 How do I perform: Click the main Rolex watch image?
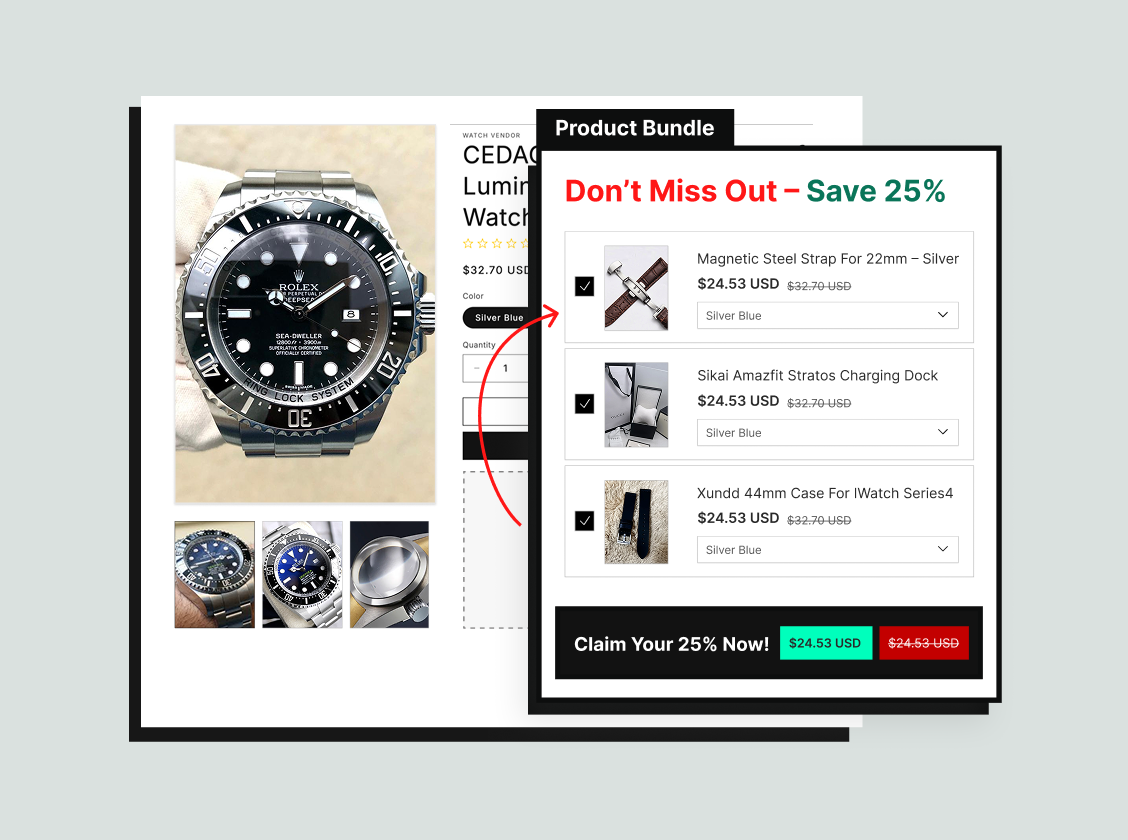coord(305,314)
